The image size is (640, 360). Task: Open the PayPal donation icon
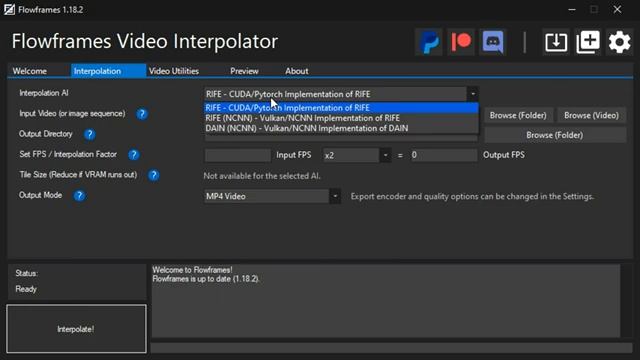click(x=429, y=42)
